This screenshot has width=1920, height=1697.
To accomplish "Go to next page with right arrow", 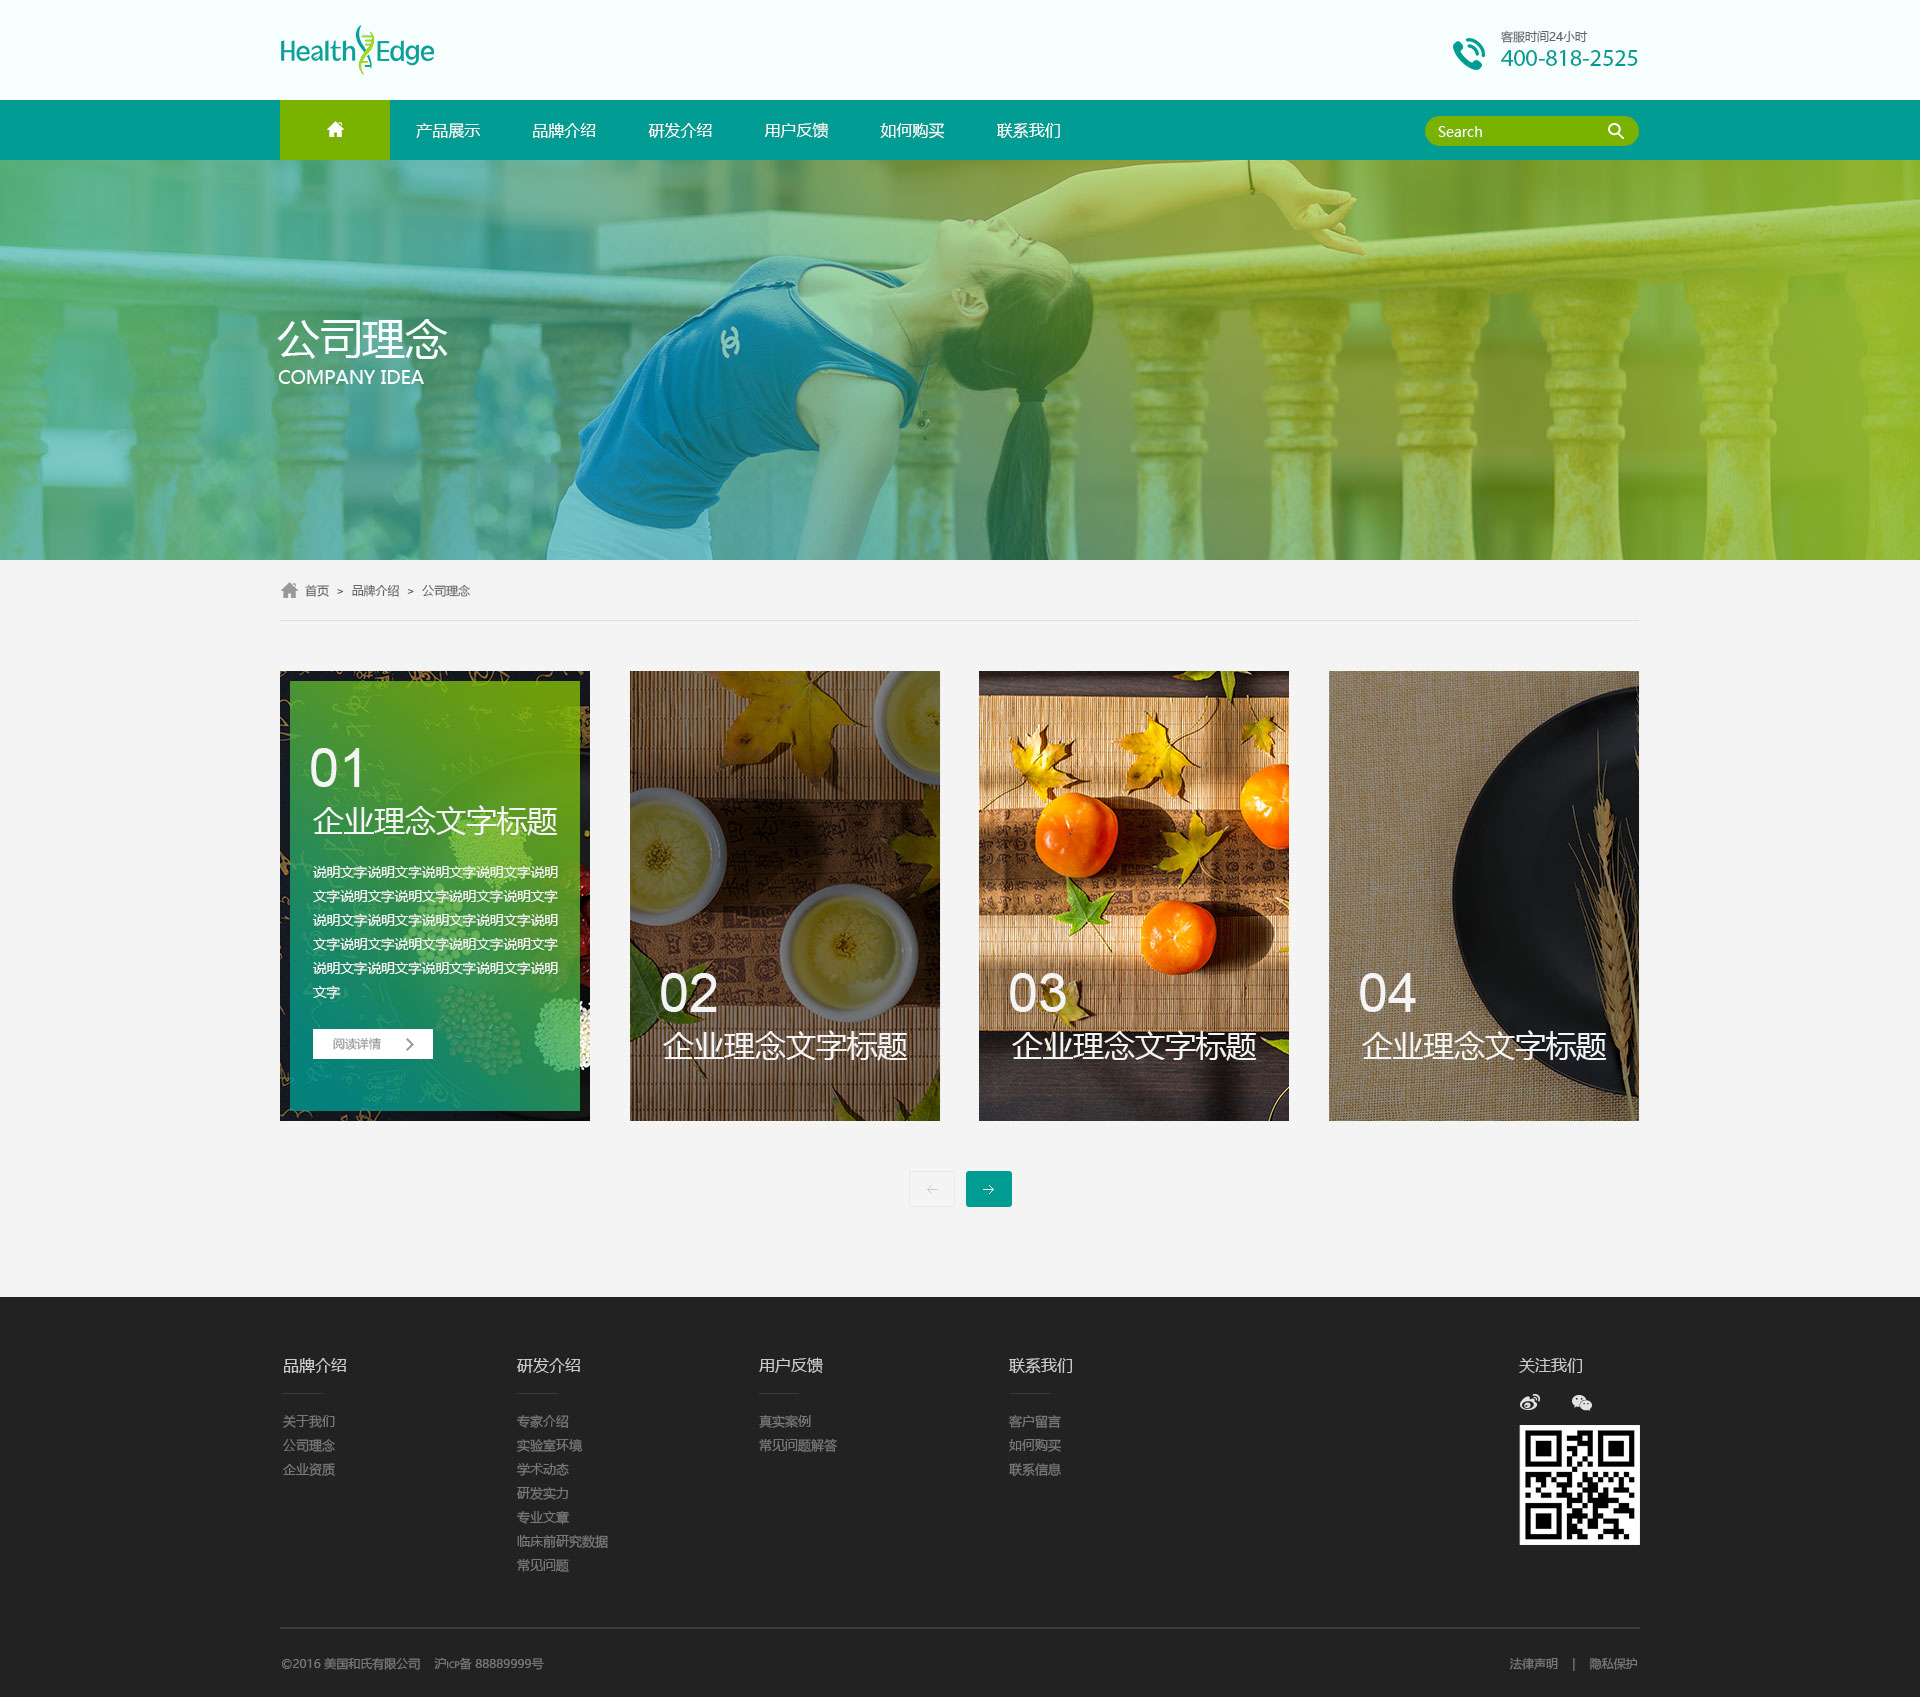I will coord(988,1189).
